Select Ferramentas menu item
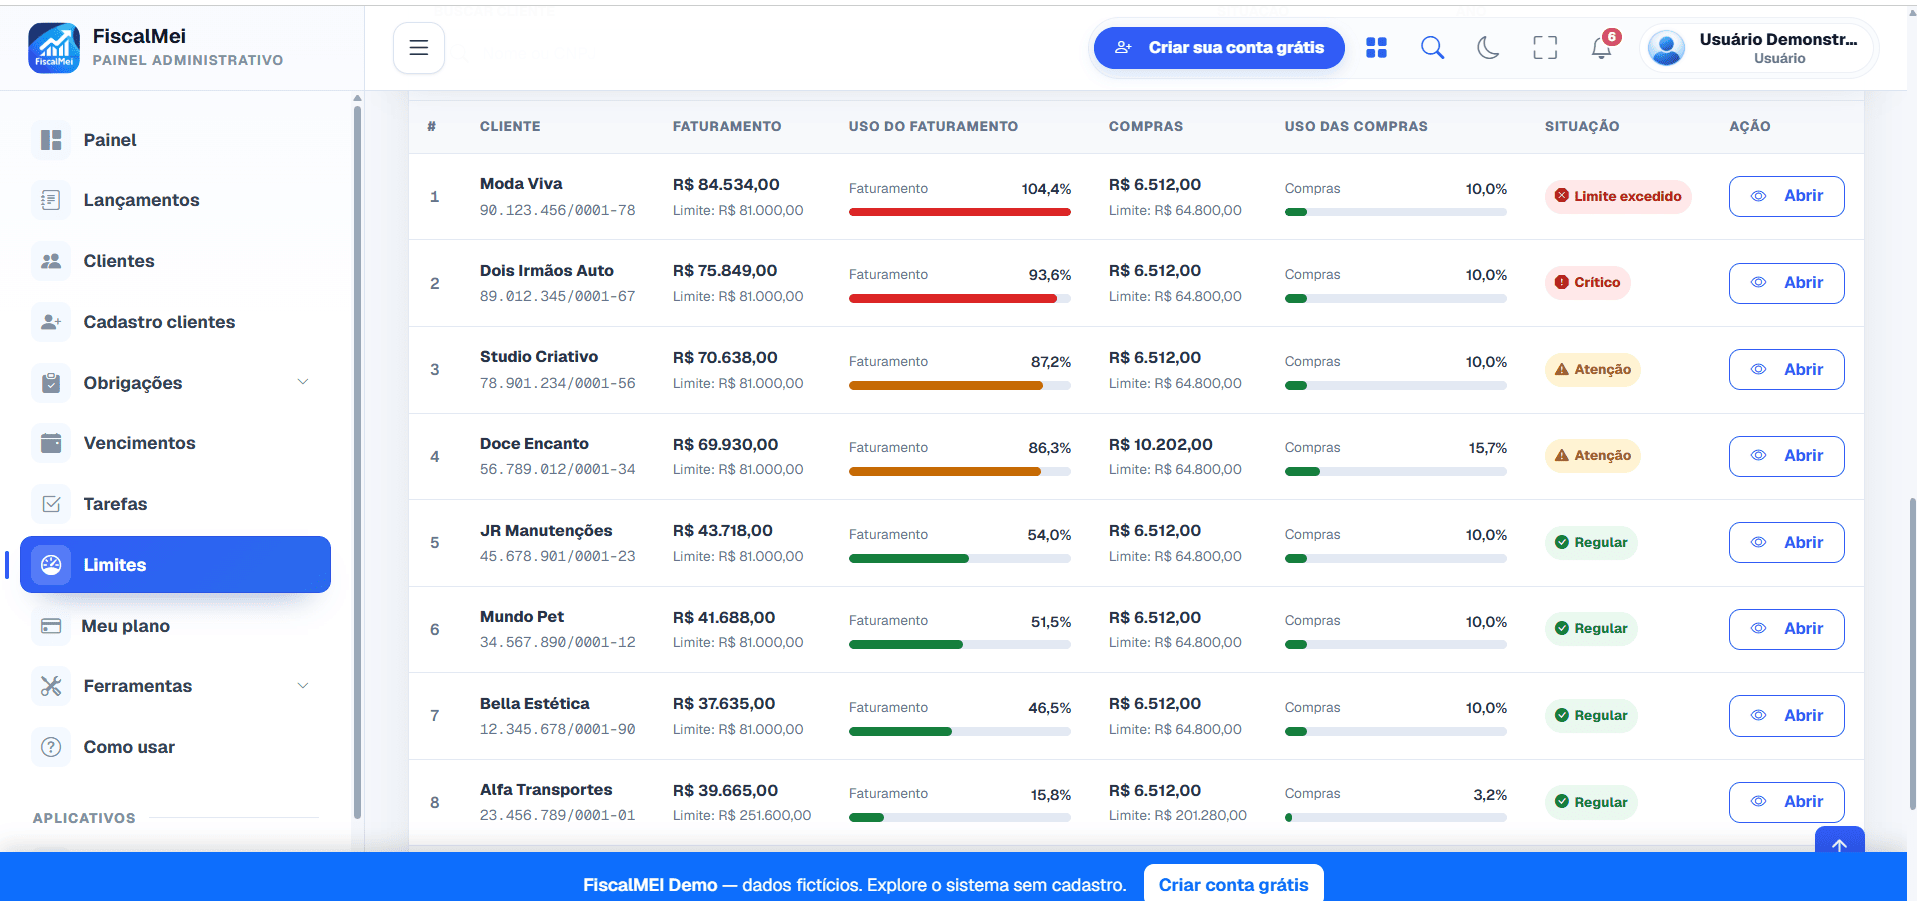The height and width of the screenshot is (901, 1917). 175,686
